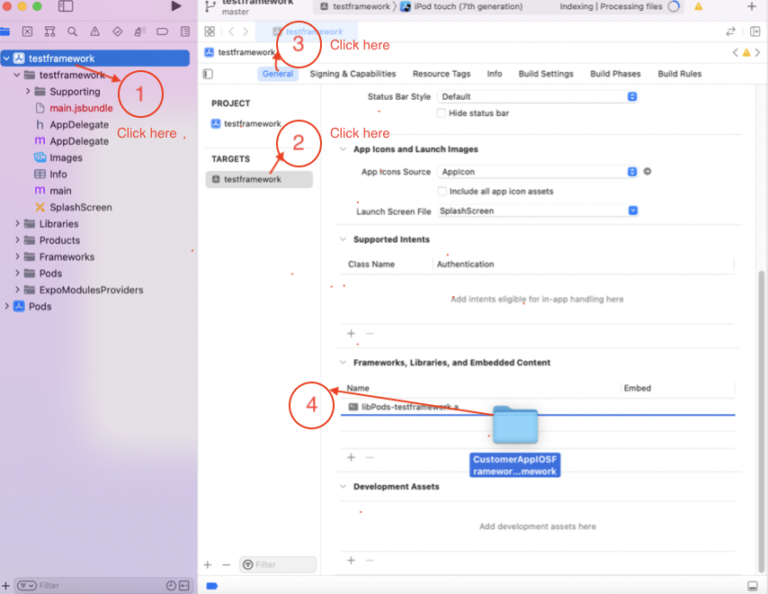Click the plus button in the title bar

(x=751, y=6)
